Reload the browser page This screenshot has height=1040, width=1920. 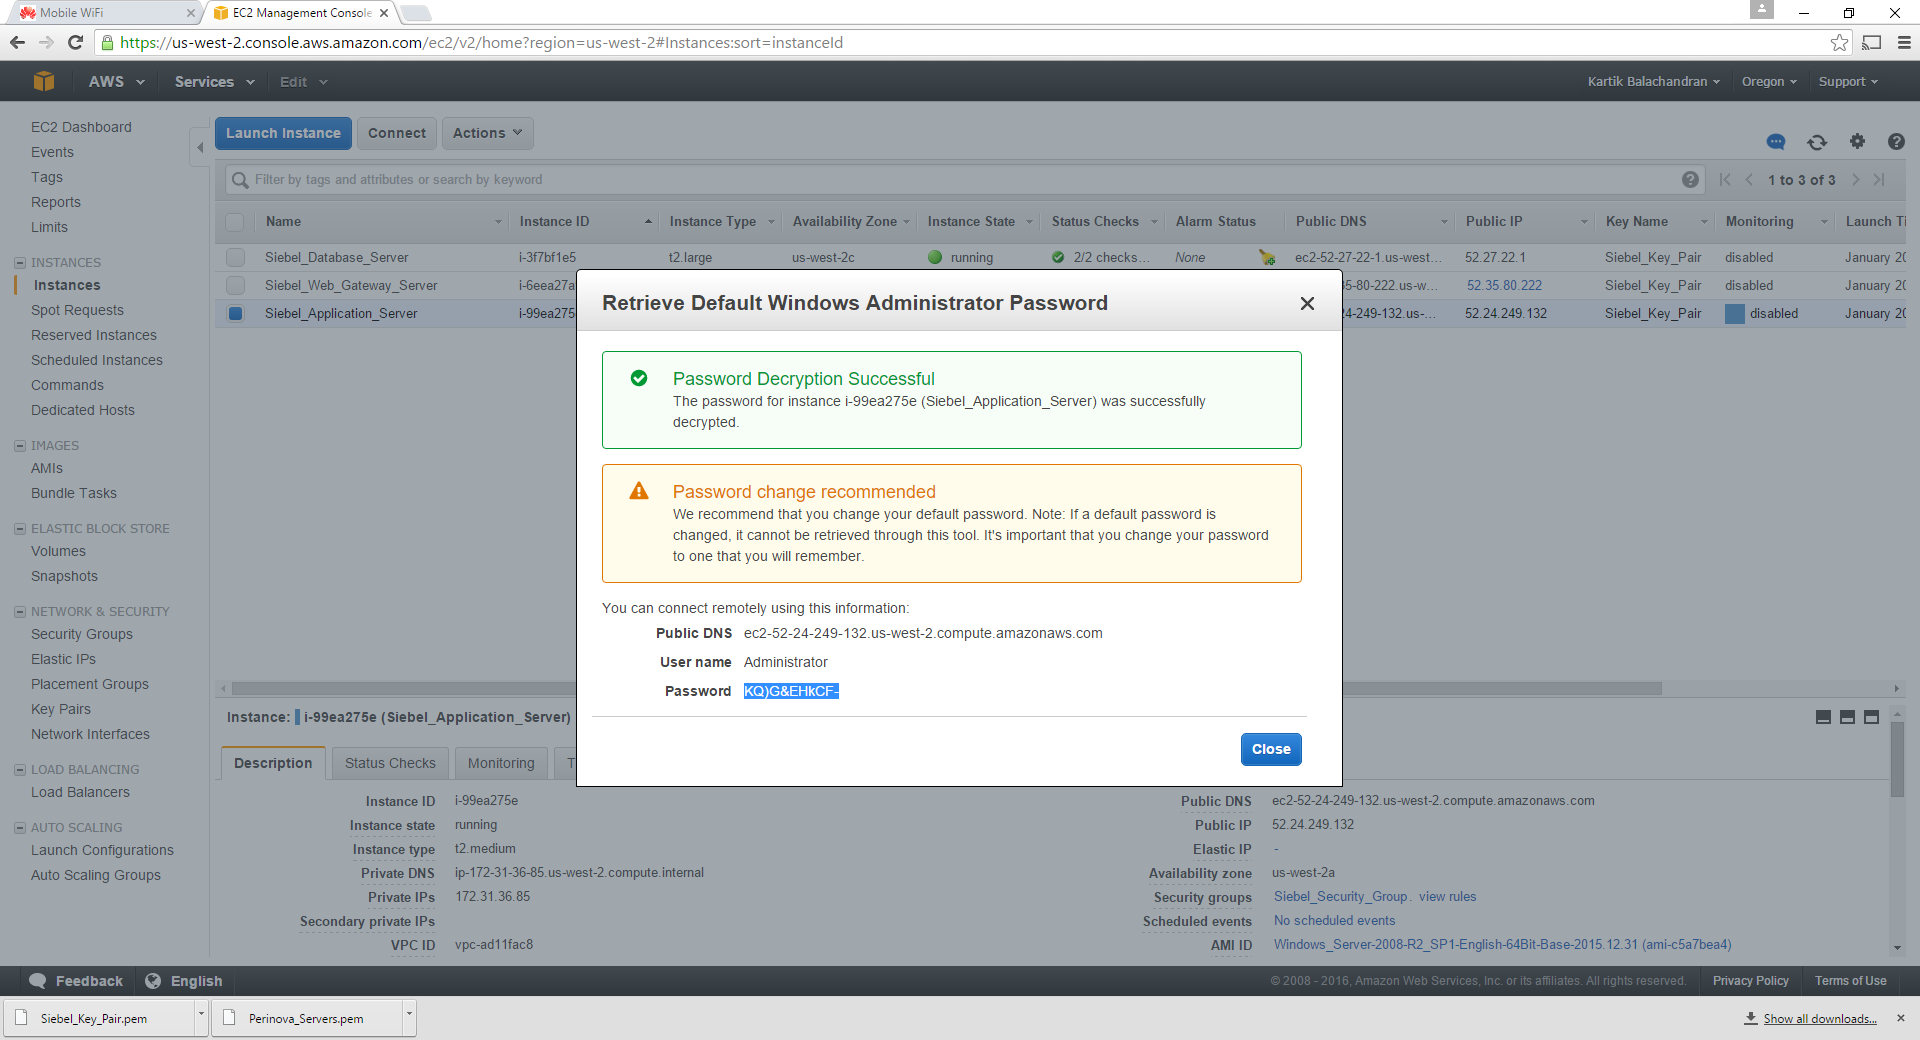(x=75, y=42)
